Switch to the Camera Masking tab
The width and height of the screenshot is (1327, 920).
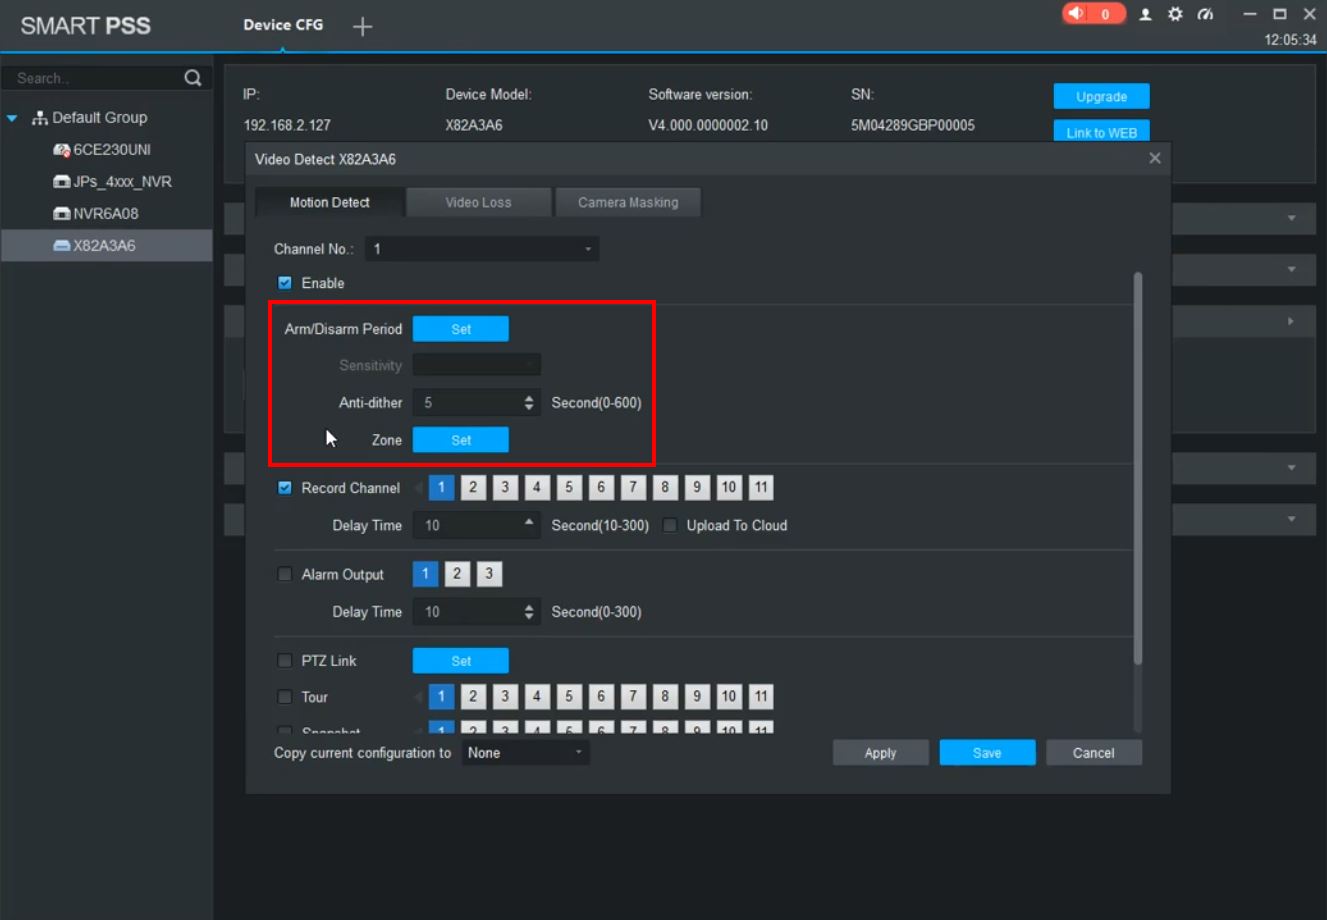[x=628, y=202]
